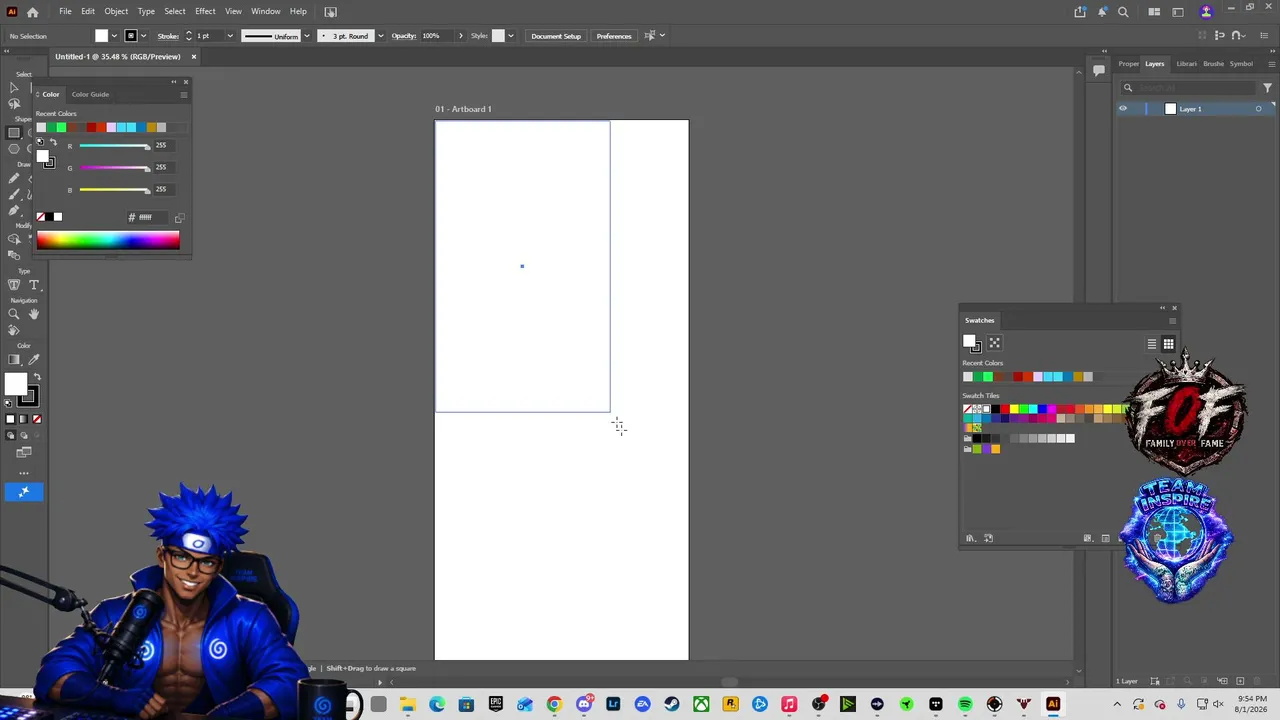This screenshot has width=1280, height=720.
Task: Open the File menu
Action: coord(65,12)
